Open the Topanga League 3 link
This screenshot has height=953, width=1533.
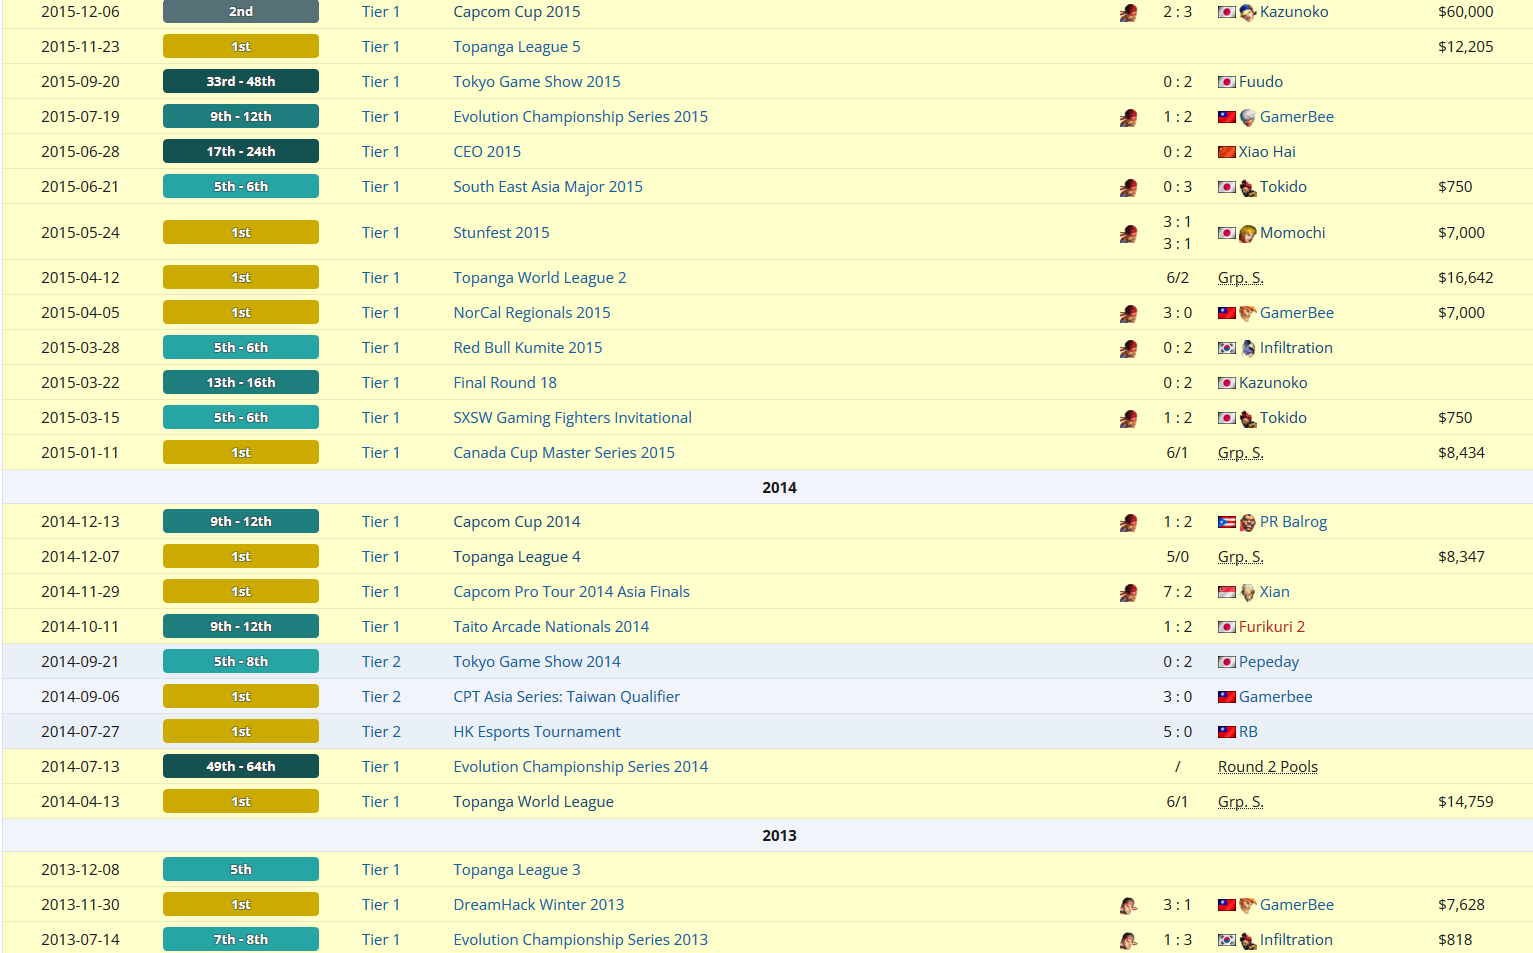(516, 870)
